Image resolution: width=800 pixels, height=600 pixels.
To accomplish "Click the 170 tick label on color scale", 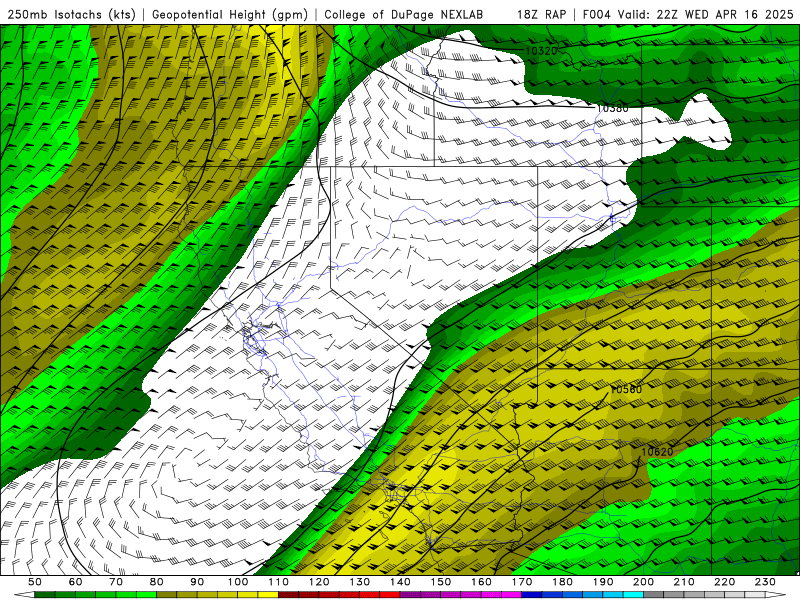I will pos(522,582).
